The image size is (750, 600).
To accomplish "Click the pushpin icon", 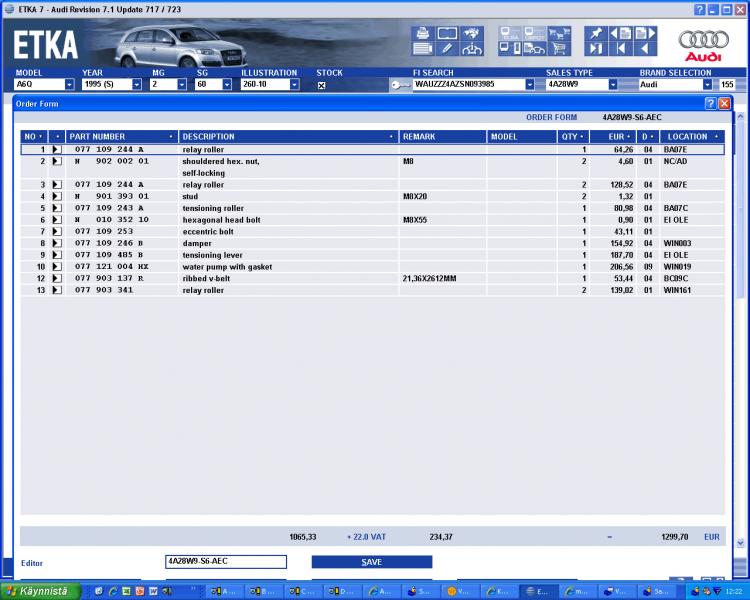I will pyautogui.click(x=595, y=33).
